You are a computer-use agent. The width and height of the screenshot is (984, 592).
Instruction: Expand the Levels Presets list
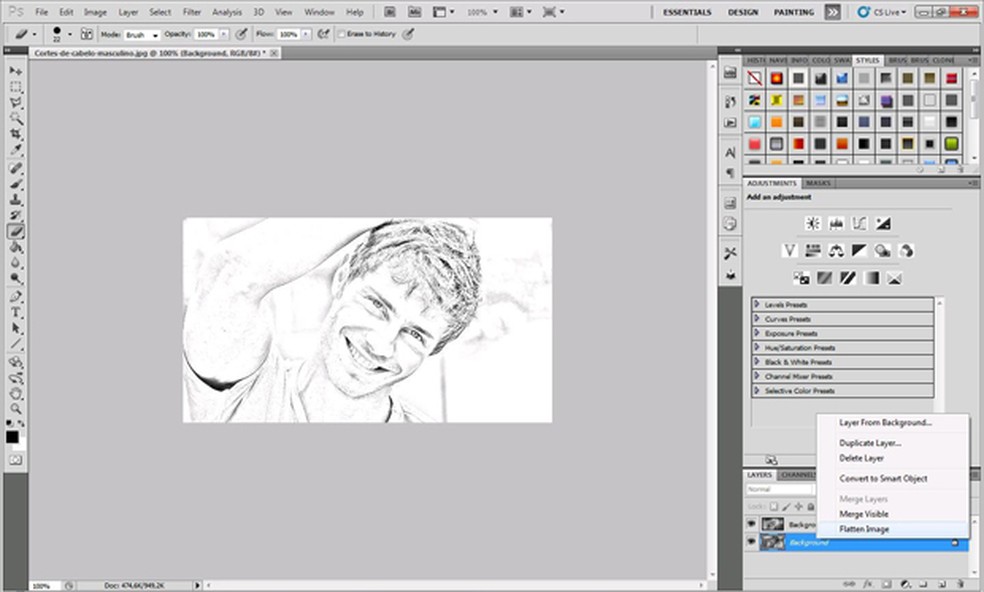tap(757, 304)
